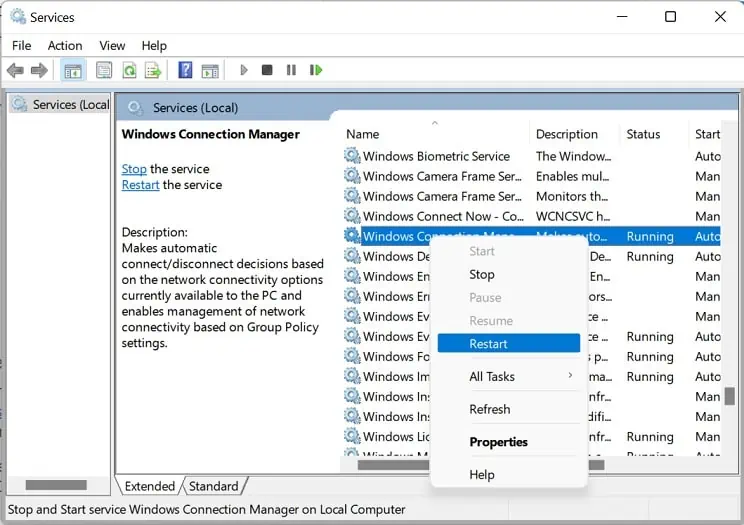Click gear icon of Windows Fo row
This screenshot has width=744, height=525.
click(x=352, y=356)
